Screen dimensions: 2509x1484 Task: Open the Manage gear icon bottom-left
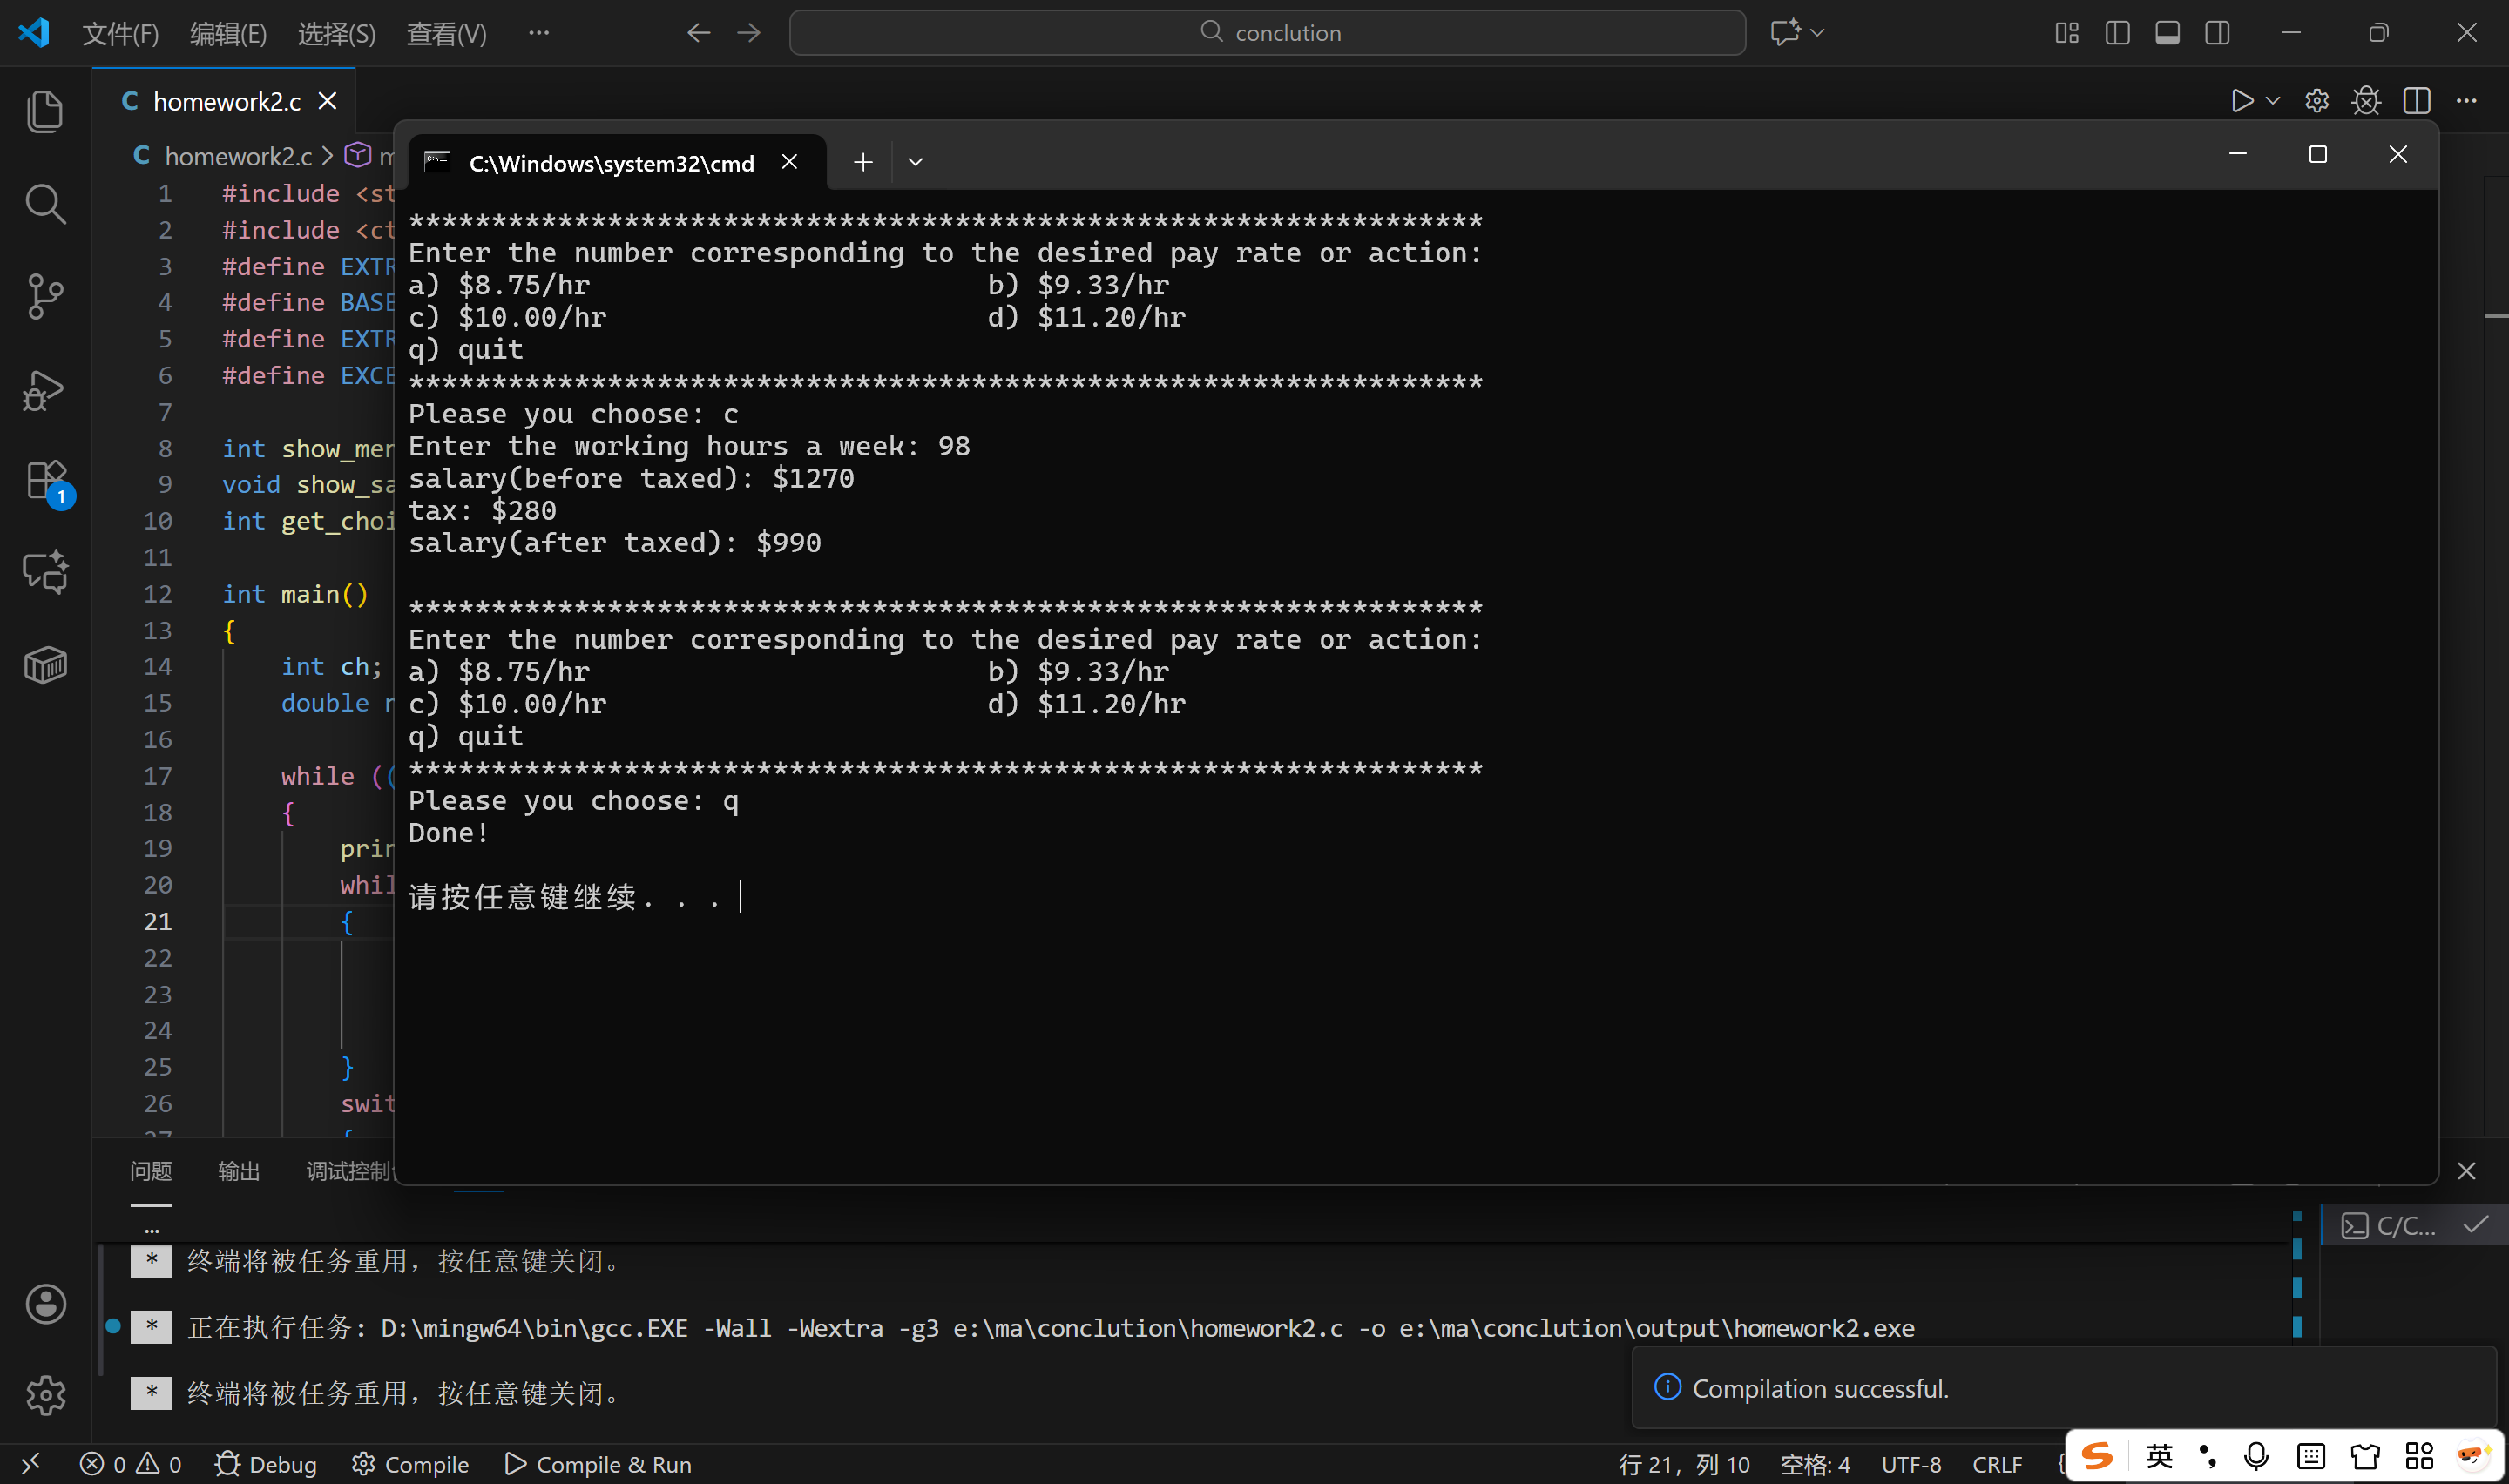pos(45,1394)
